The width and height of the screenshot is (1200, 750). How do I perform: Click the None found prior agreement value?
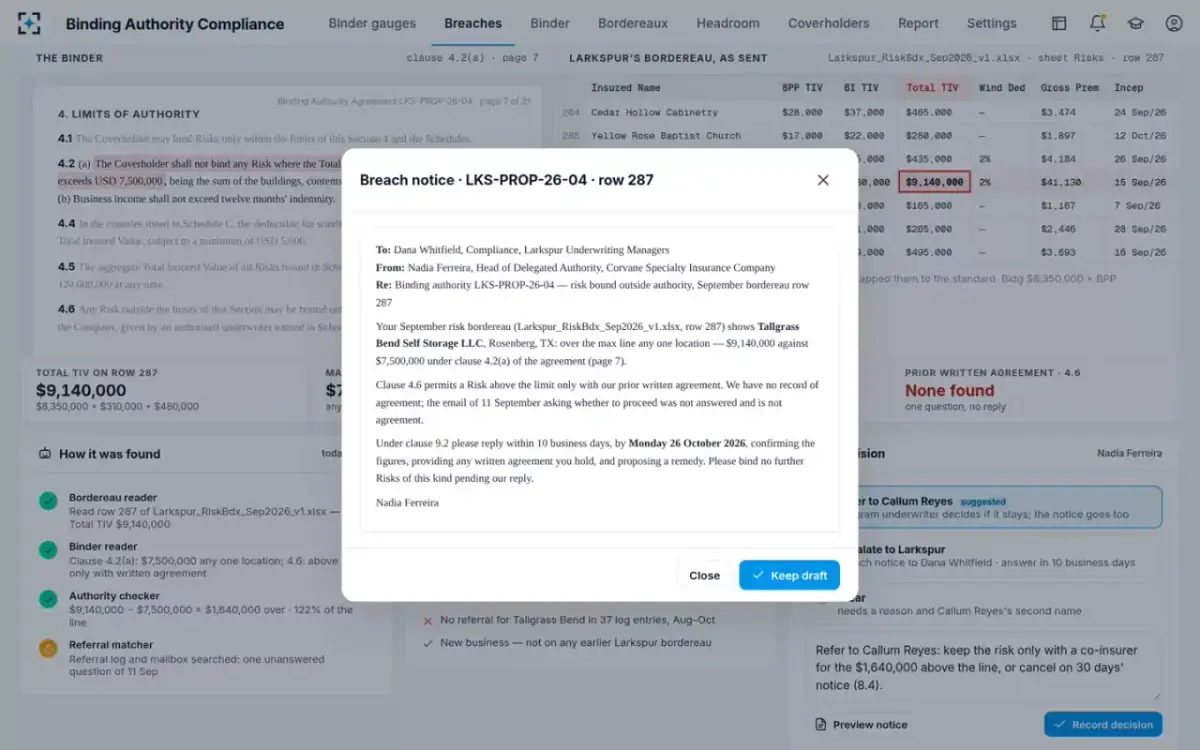950,390
